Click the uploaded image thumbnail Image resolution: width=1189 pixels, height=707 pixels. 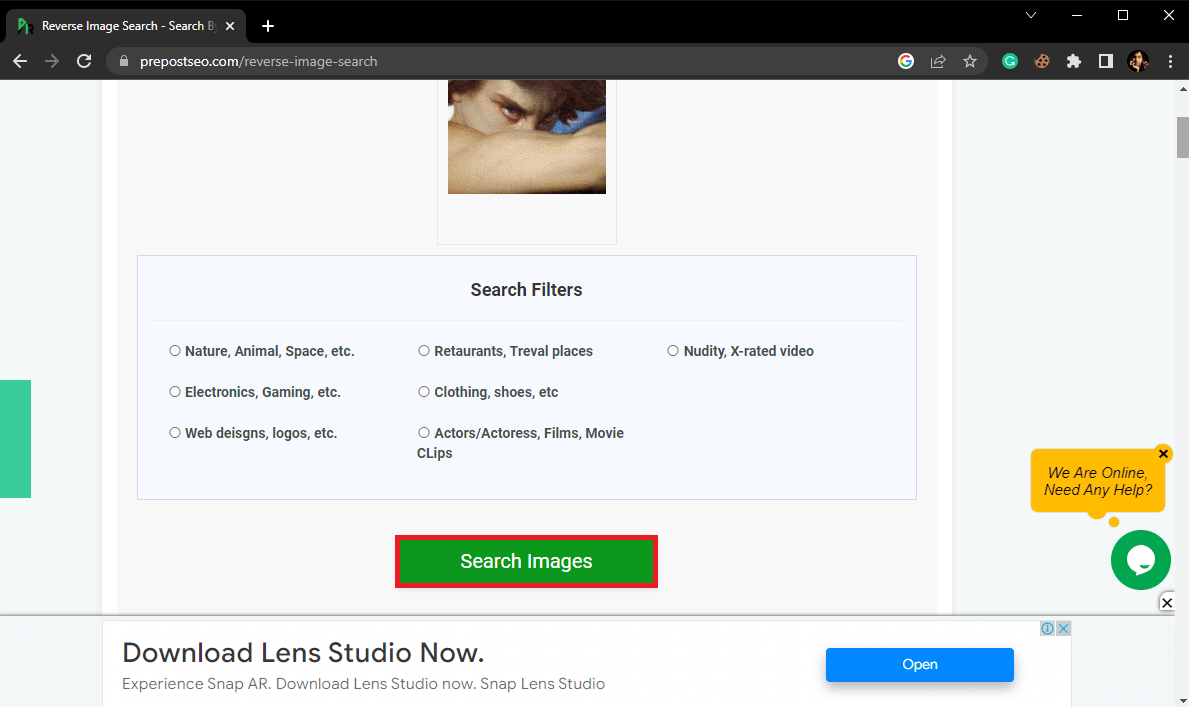(x=527, y=137)
